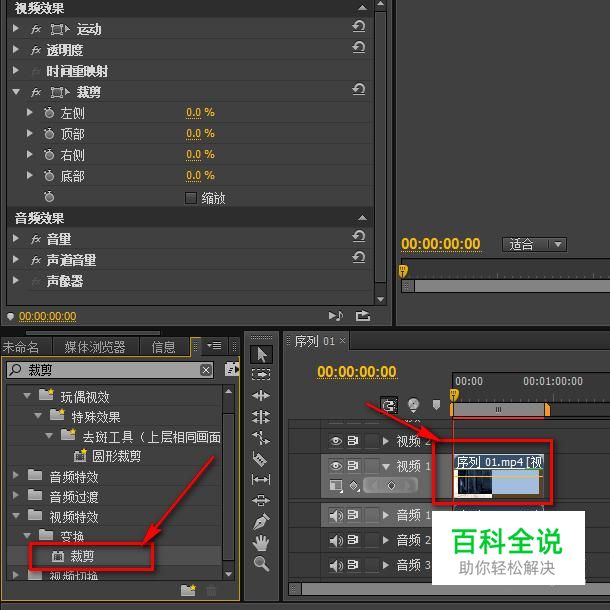This screenshot has width=610, height=610.
Task: Expand the 声像器 audio effect
Action: 16,280
